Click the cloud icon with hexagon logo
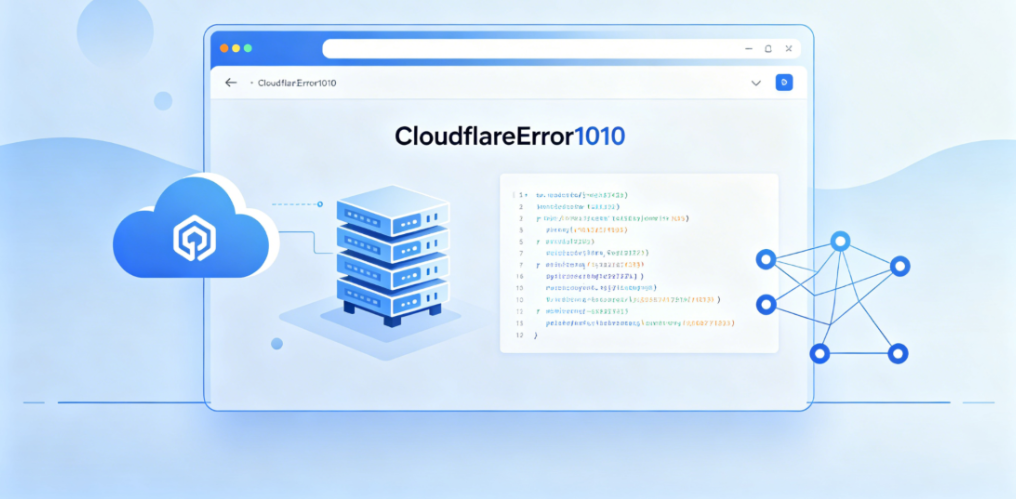 pos(194,226)
